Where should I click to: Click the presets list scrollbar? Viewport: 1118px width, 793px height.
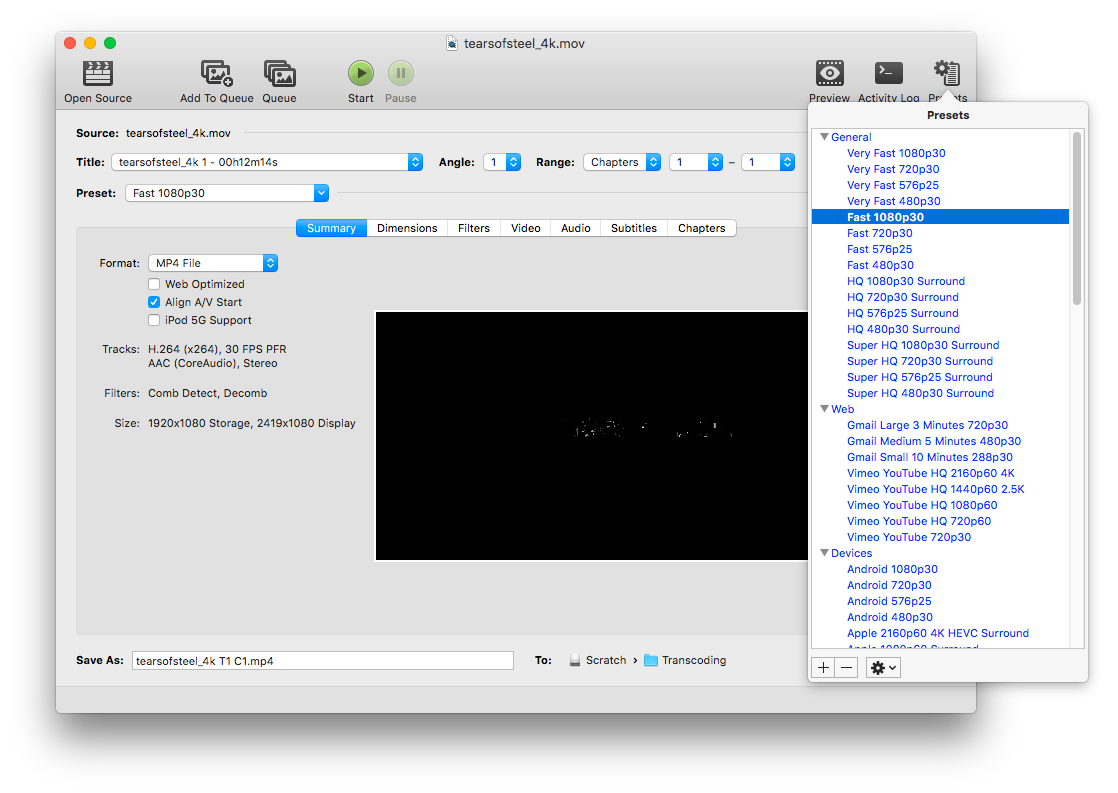click(x=1077, y=219)
